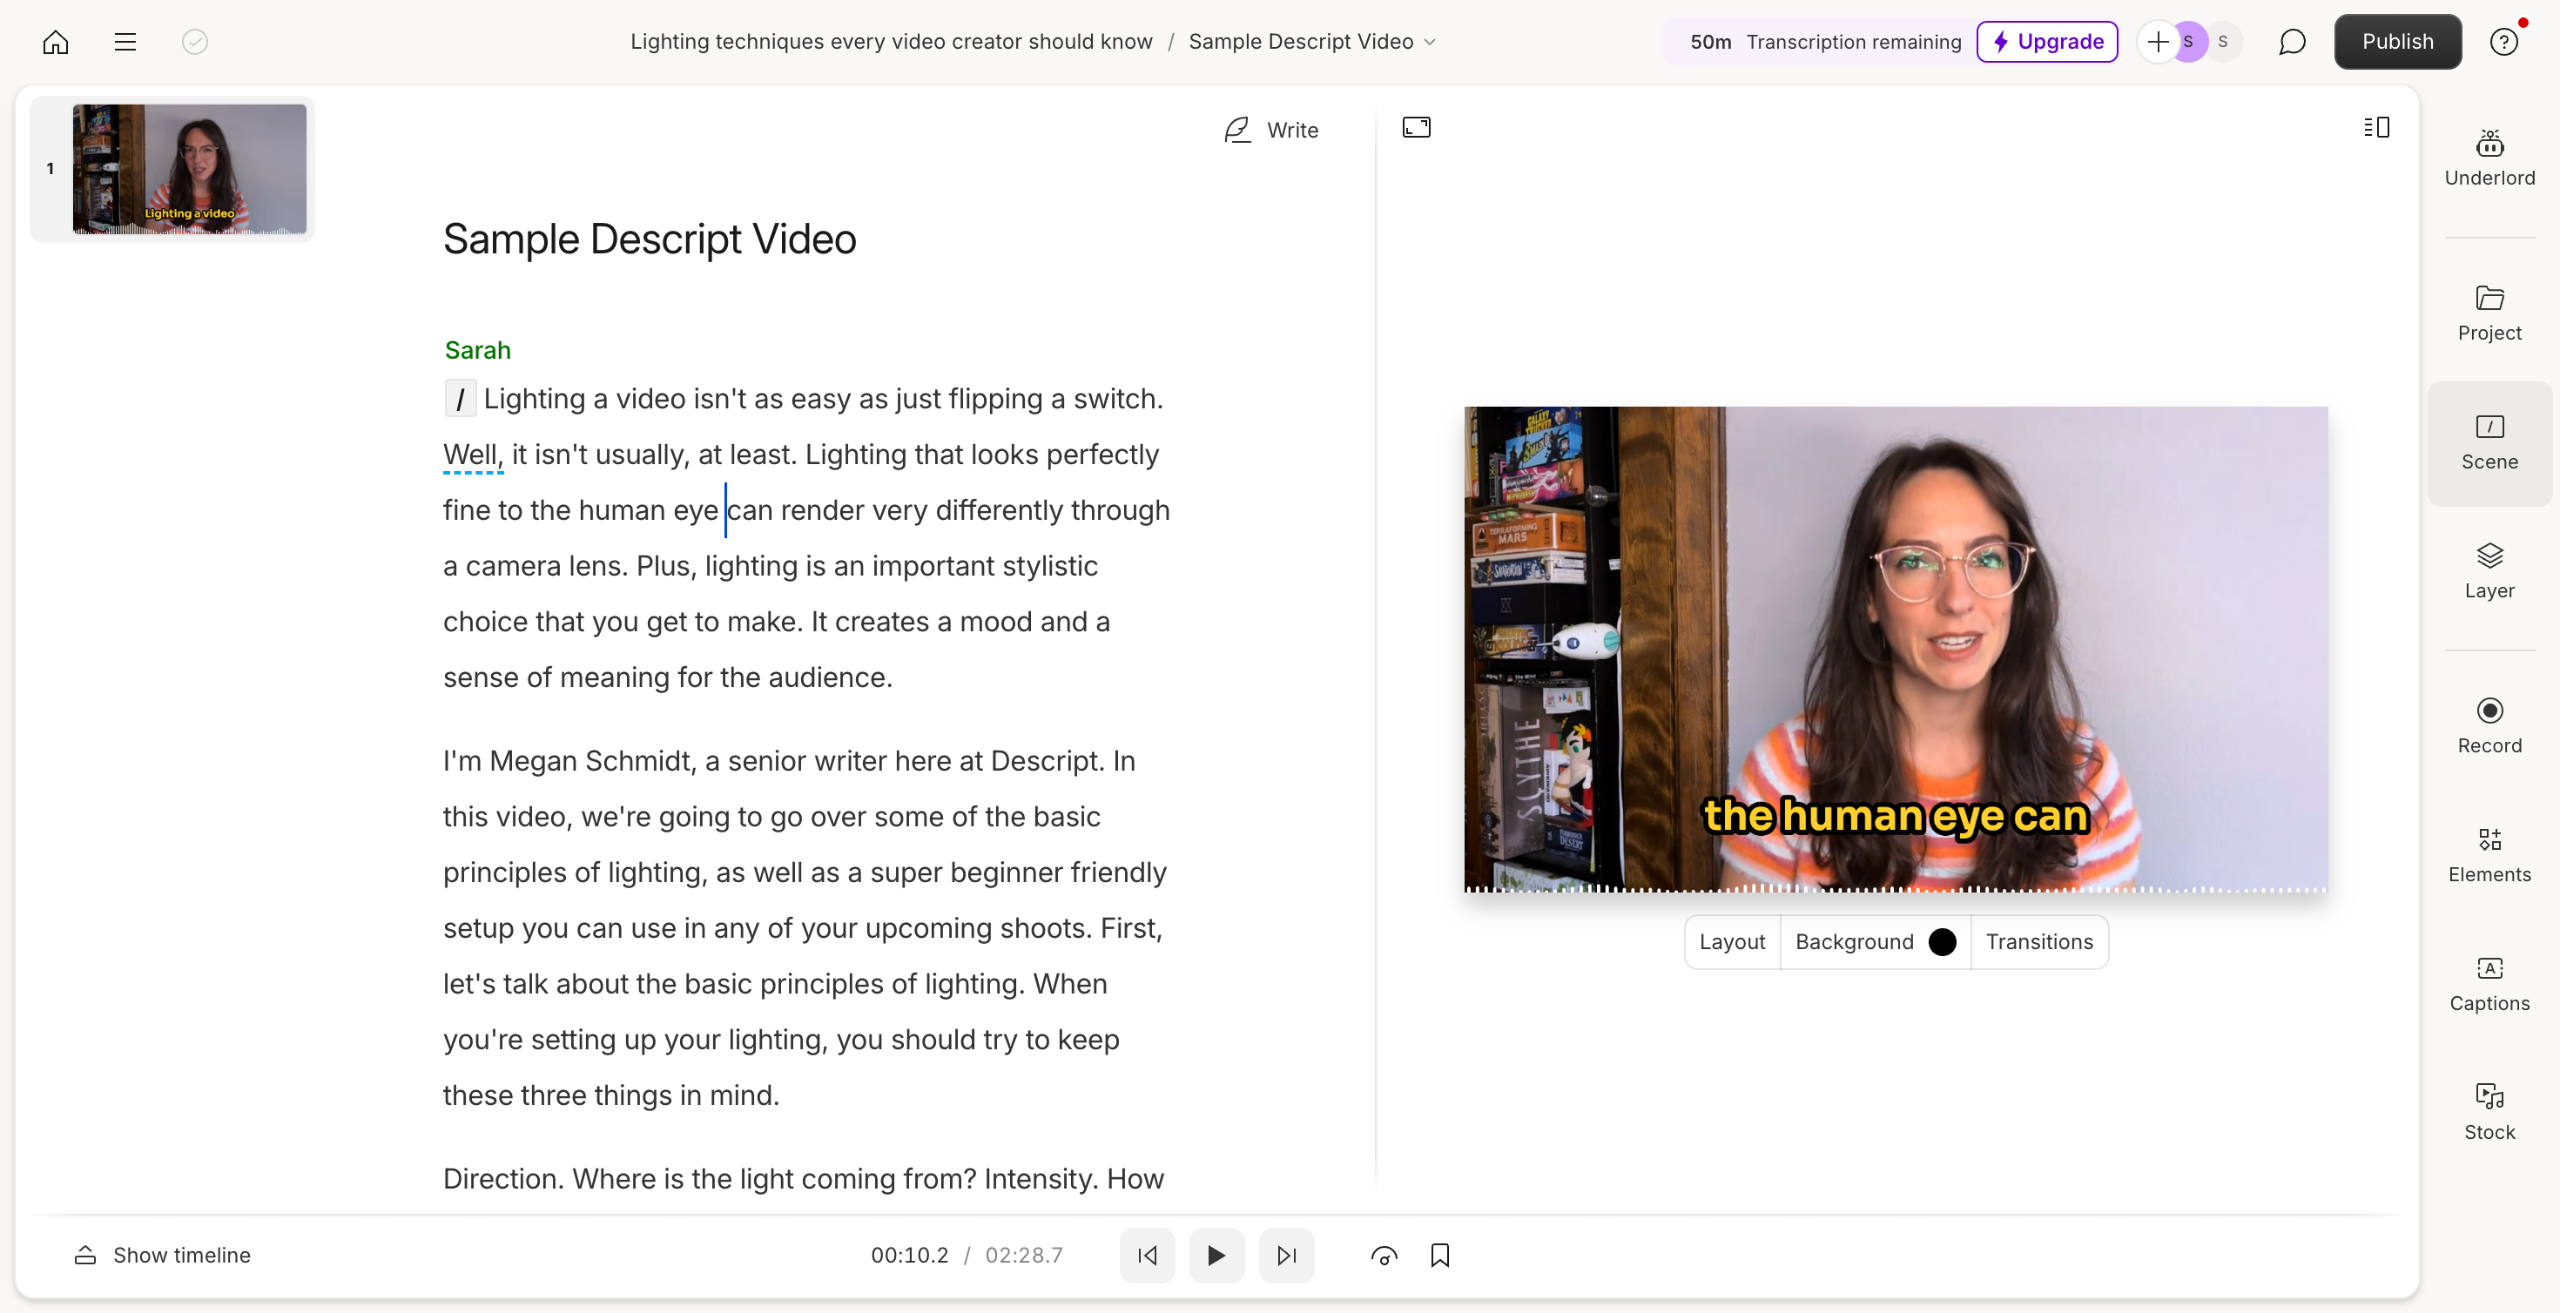Click the Publish button

2397,42
